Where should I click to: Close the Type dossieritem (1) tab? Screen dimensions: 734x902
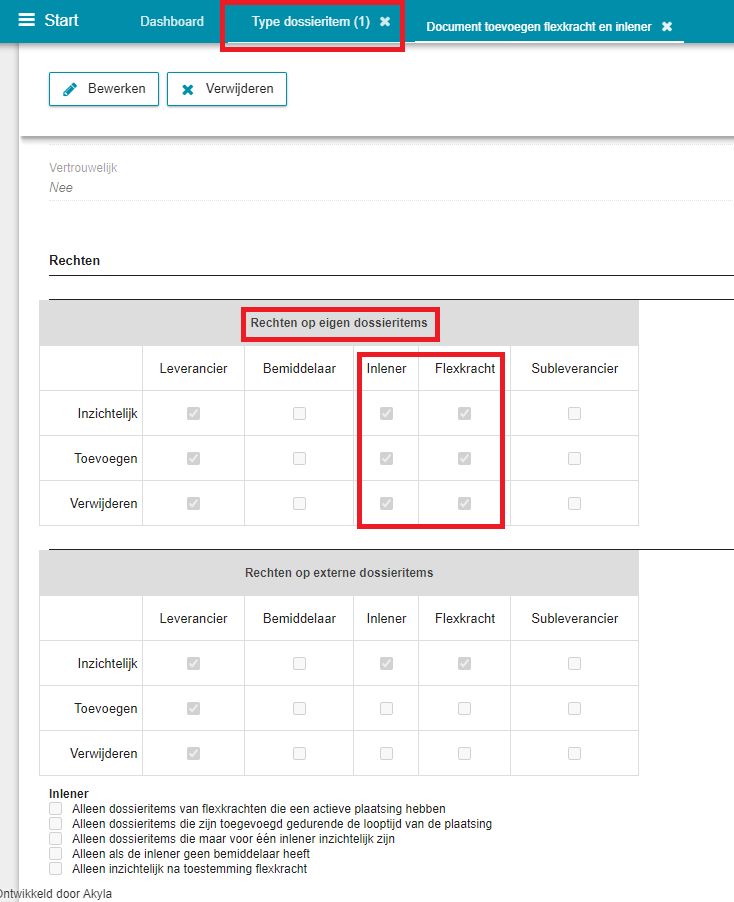click(x=385, y=22)
